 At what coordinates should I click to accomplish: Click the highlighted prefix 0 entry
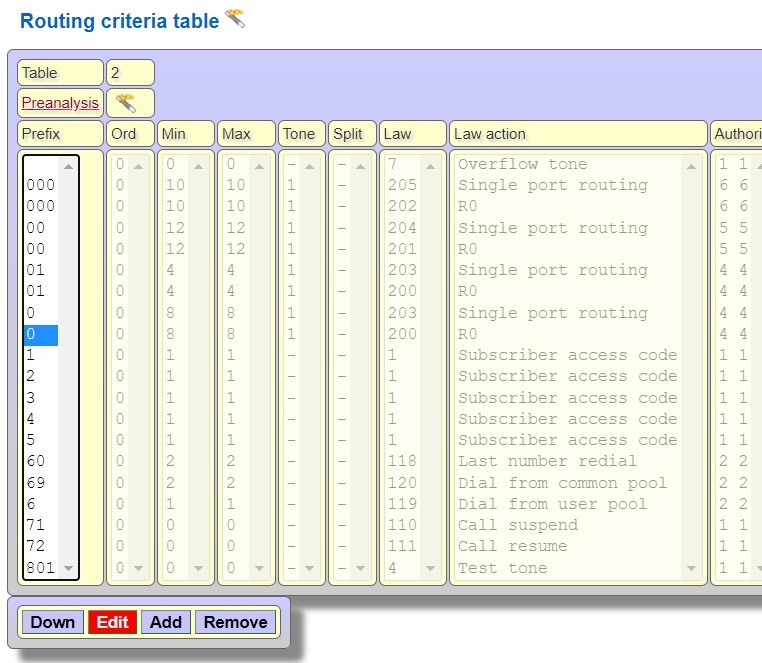coord(40,334)
